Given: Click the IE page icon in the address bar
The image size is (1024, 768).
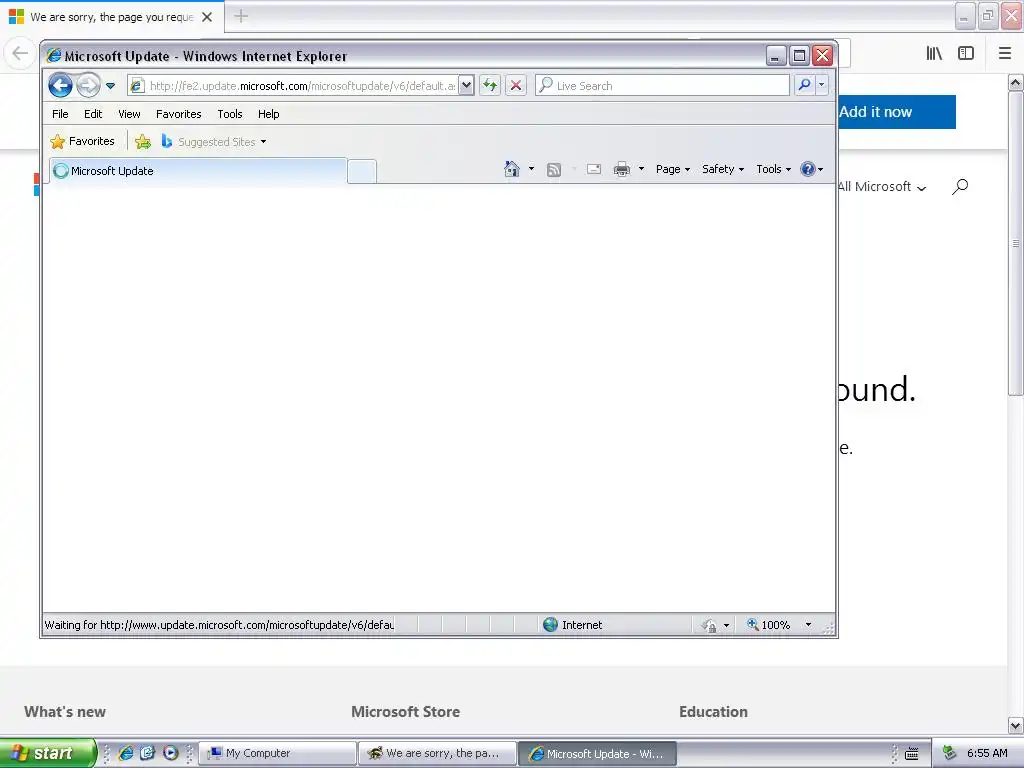Looking at the screenshot, I should tap(136, 86).
